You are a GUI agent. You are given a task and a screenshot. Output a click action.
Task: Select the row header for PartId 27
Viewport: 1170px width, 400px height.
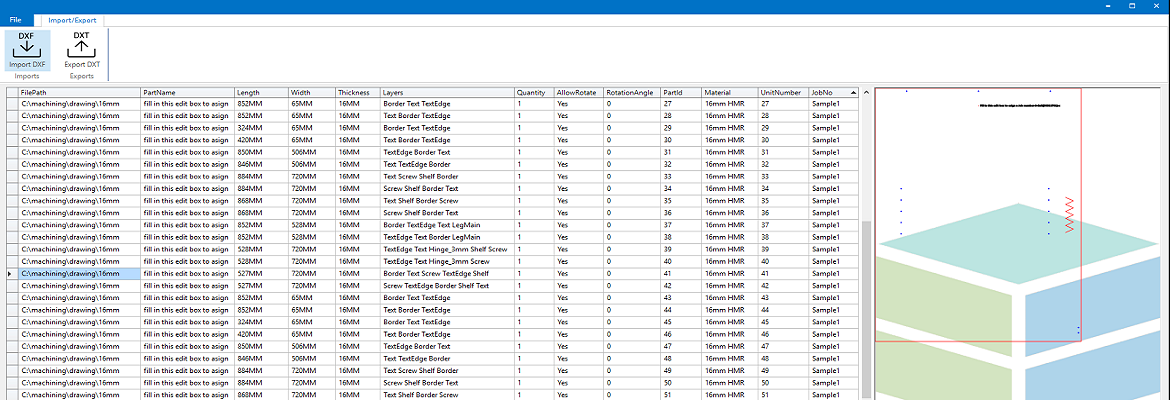(12, 103)
